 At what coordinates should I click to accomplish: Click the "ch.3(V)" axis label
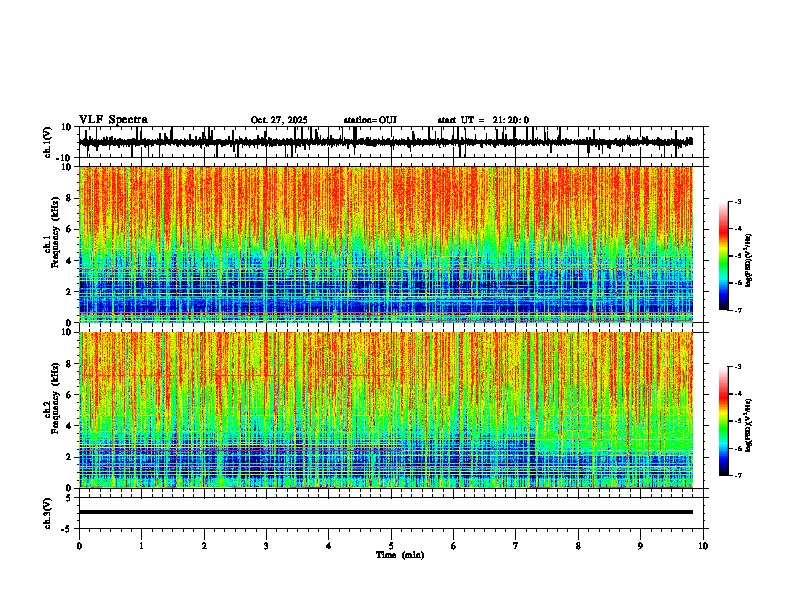click(x=48, y=513)
